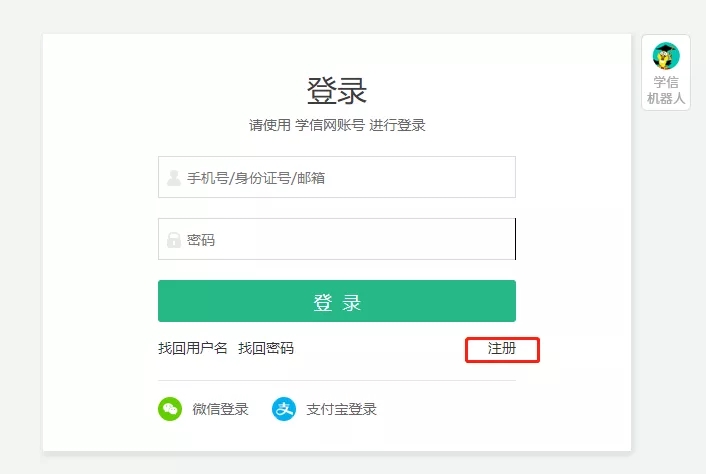706x474 pixels.
Task: Focus the 手机号/身份证号/邮箱 input field
Action: point(337,177)
